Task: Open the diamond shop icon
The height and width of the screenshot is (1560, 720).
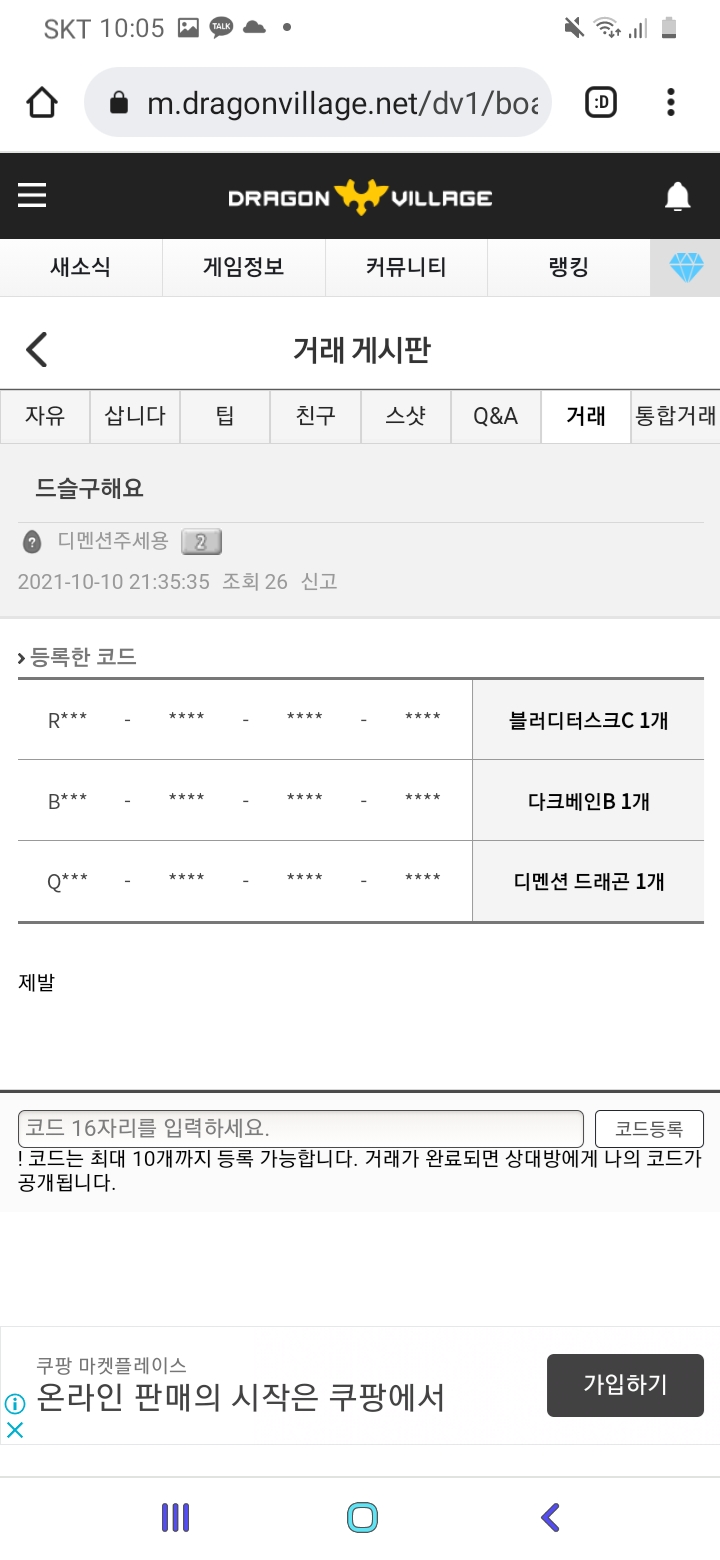Action: pos(686,267)
